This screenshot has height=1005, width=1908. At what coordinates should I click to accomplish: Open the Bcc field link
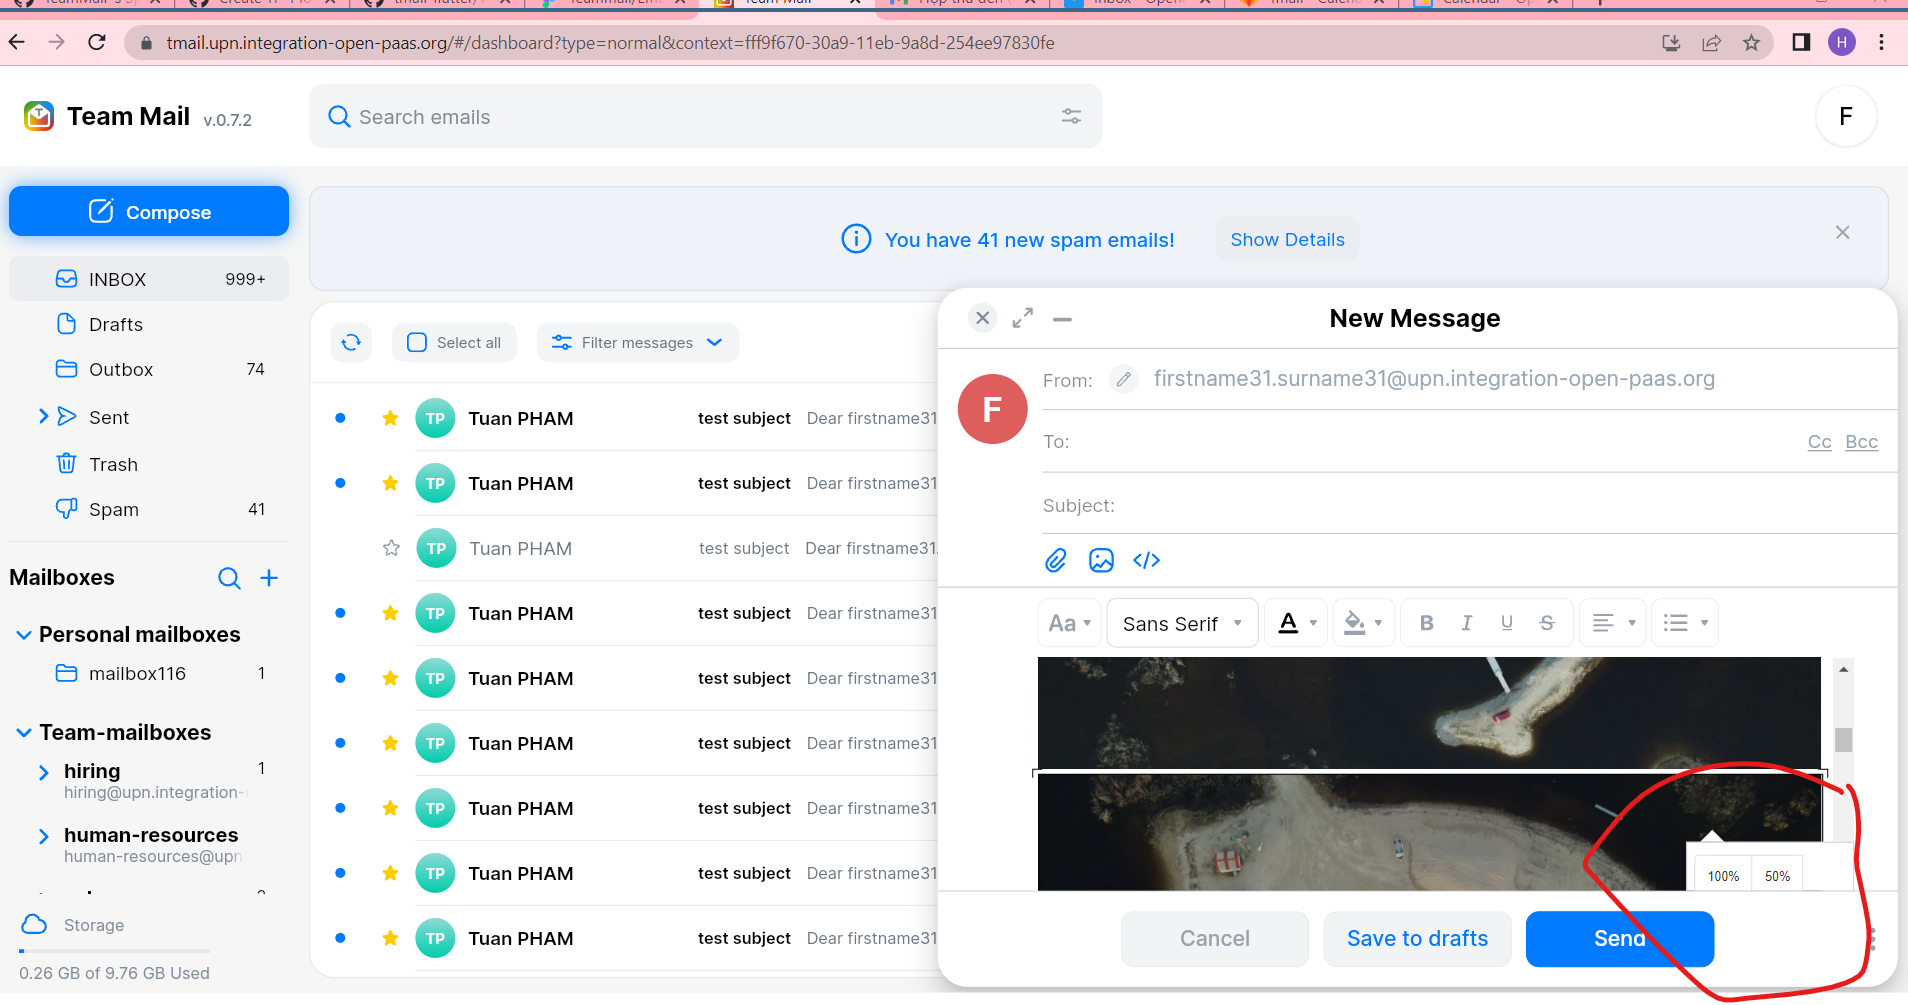(1861, 441)
